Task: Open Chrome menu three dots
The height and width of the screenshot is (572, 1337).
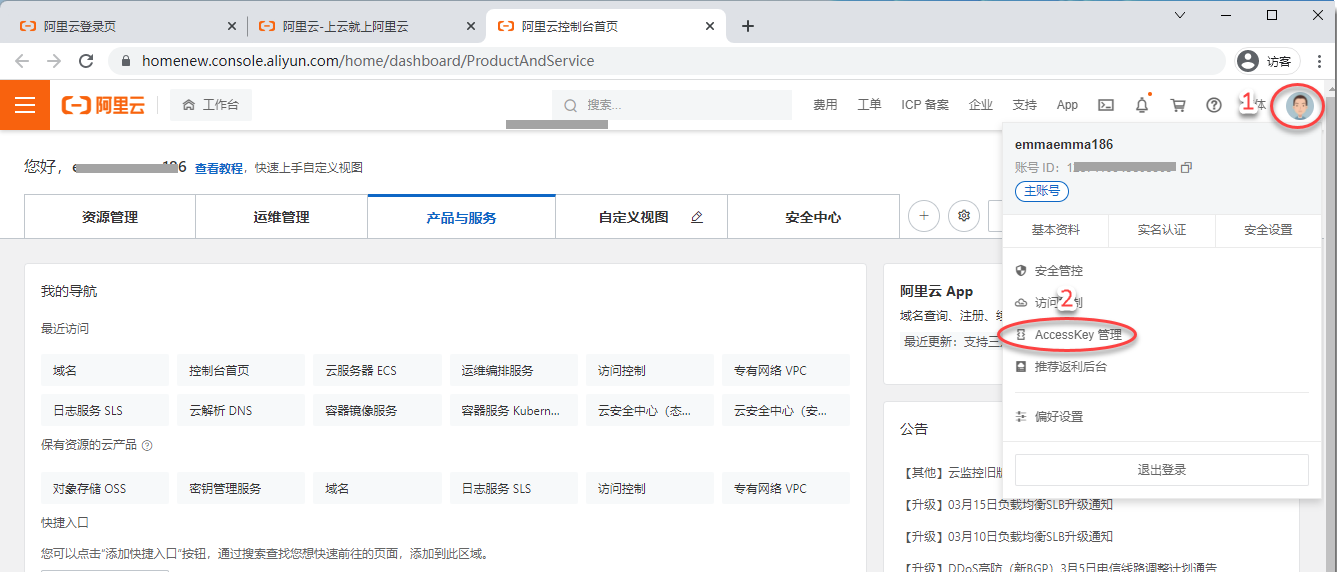Action: click(1318, 61)
